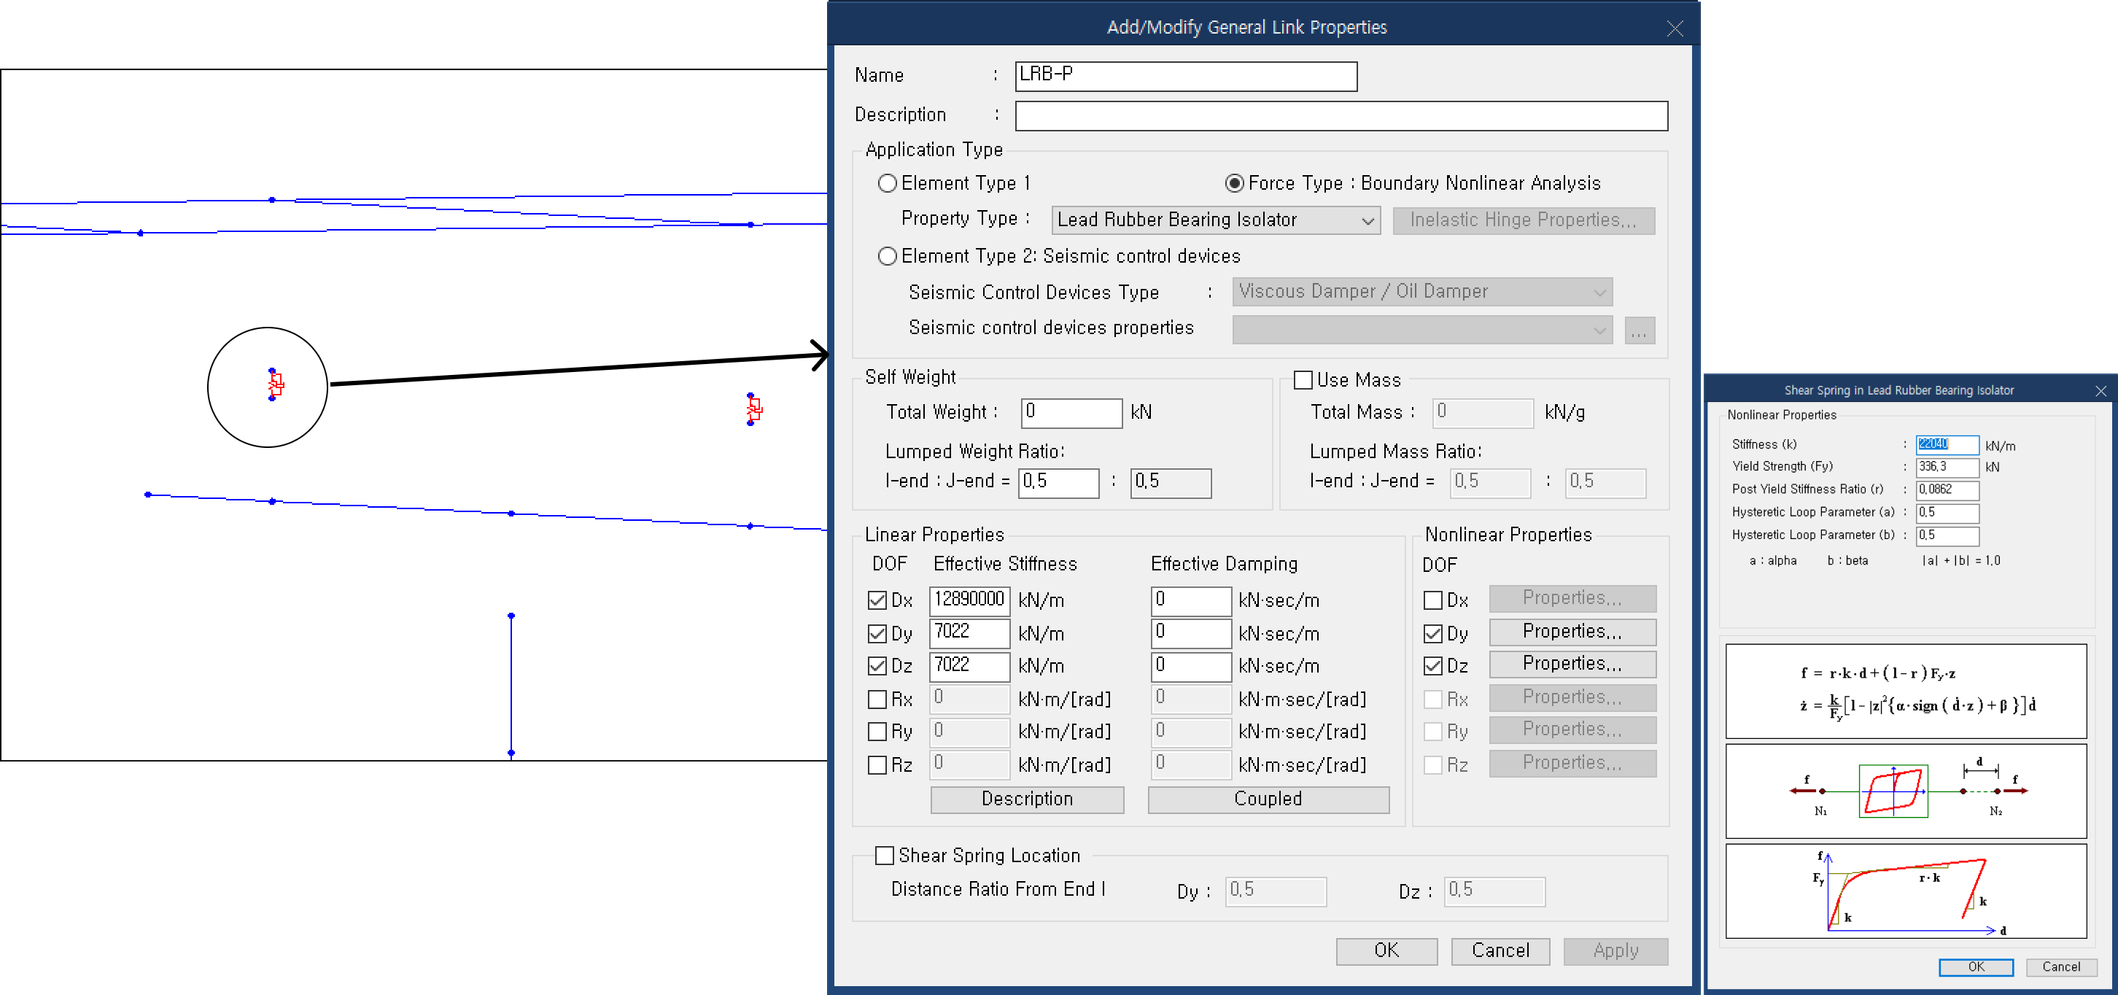Viewport: 2118px width, 995px height.
Task: Toggle the linear Dx DOF checkbox
Action: [x=877, y=600]
